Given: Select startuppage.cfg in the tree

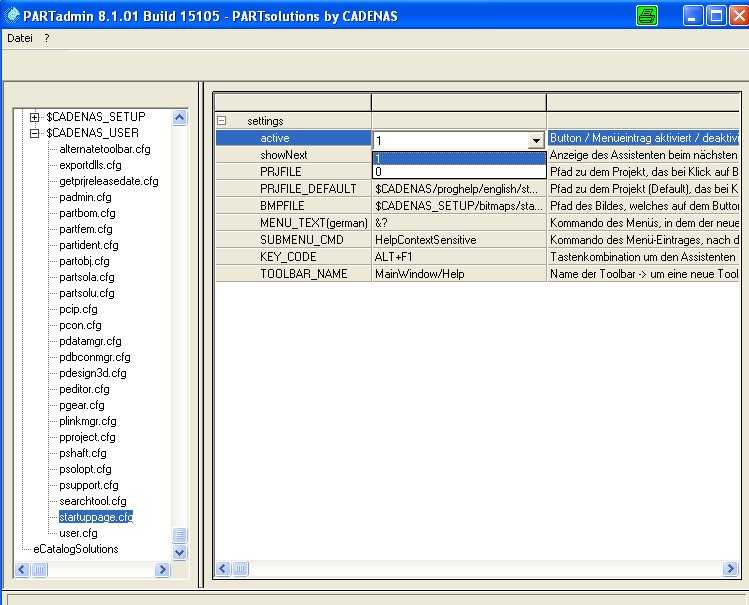Looking at the screenshot, I should click(x=96, y=517).
